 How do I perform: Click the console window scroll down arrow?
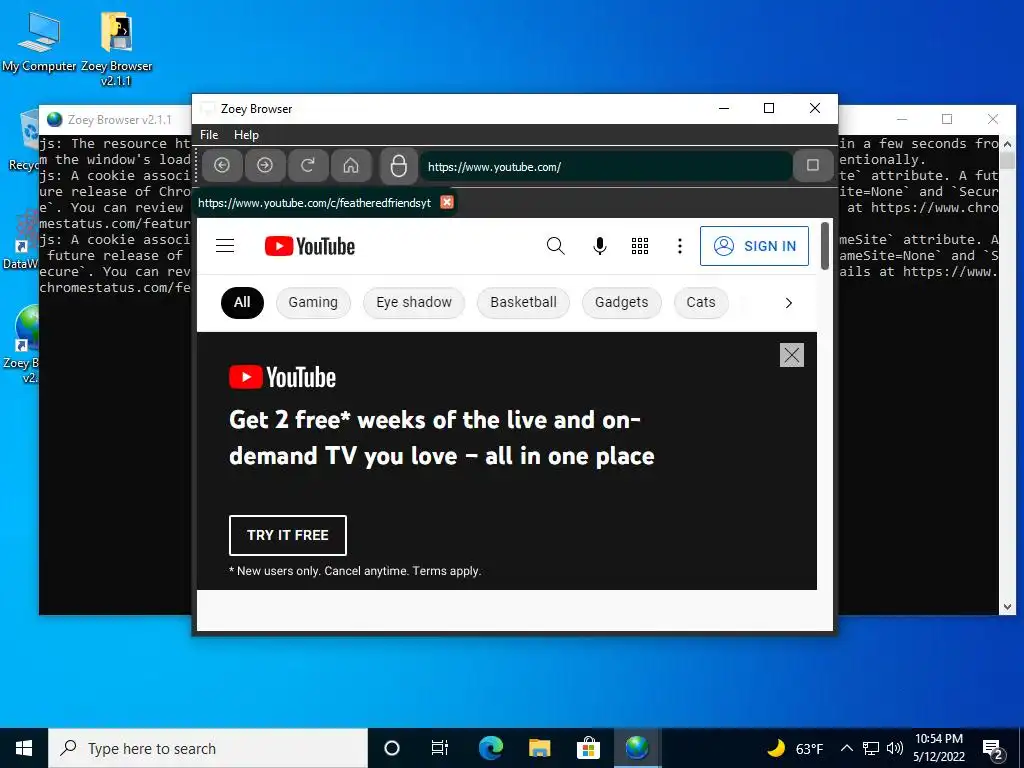click(1007, 607)
